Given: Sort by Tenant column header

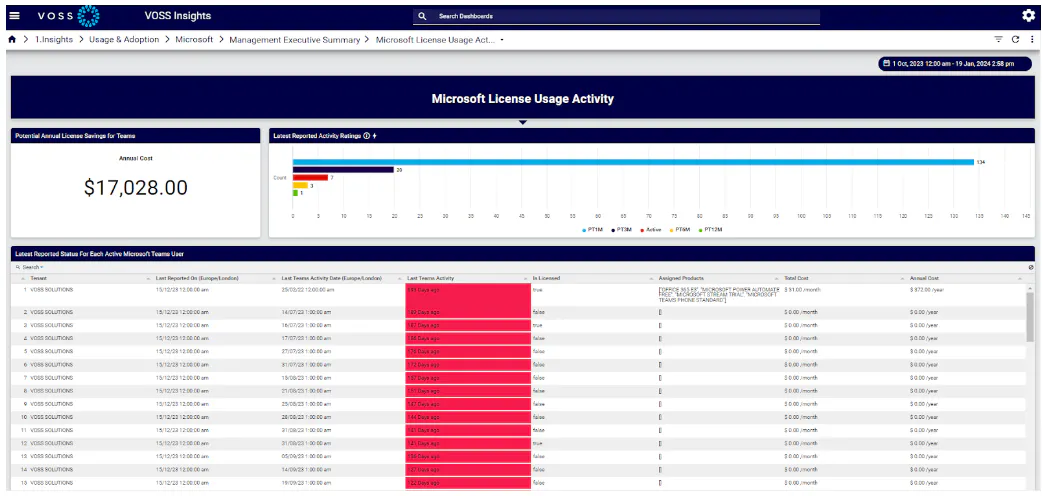Looking at the screenshot, I should pyautogui.click(x=39, y=278).
